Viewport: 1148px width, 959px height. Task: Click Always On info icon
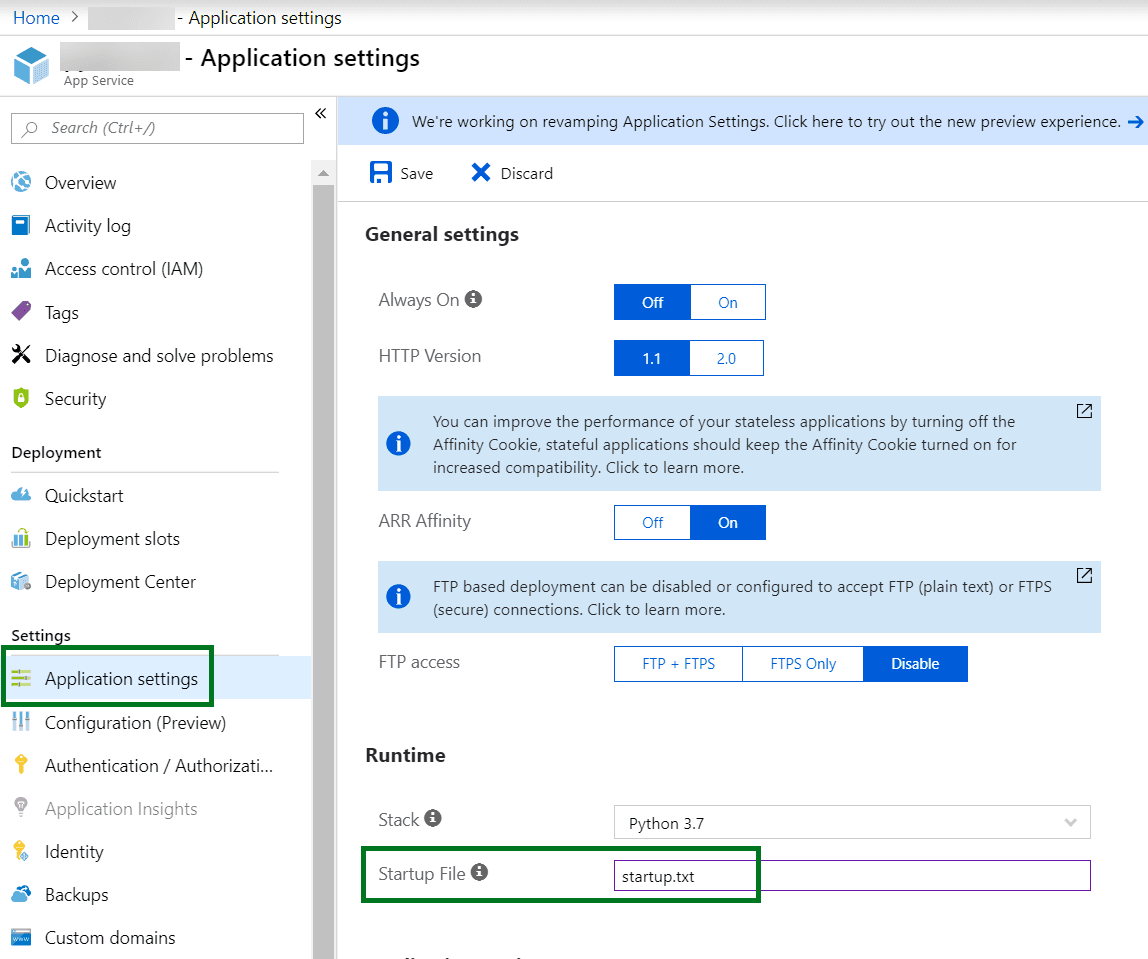474,299
